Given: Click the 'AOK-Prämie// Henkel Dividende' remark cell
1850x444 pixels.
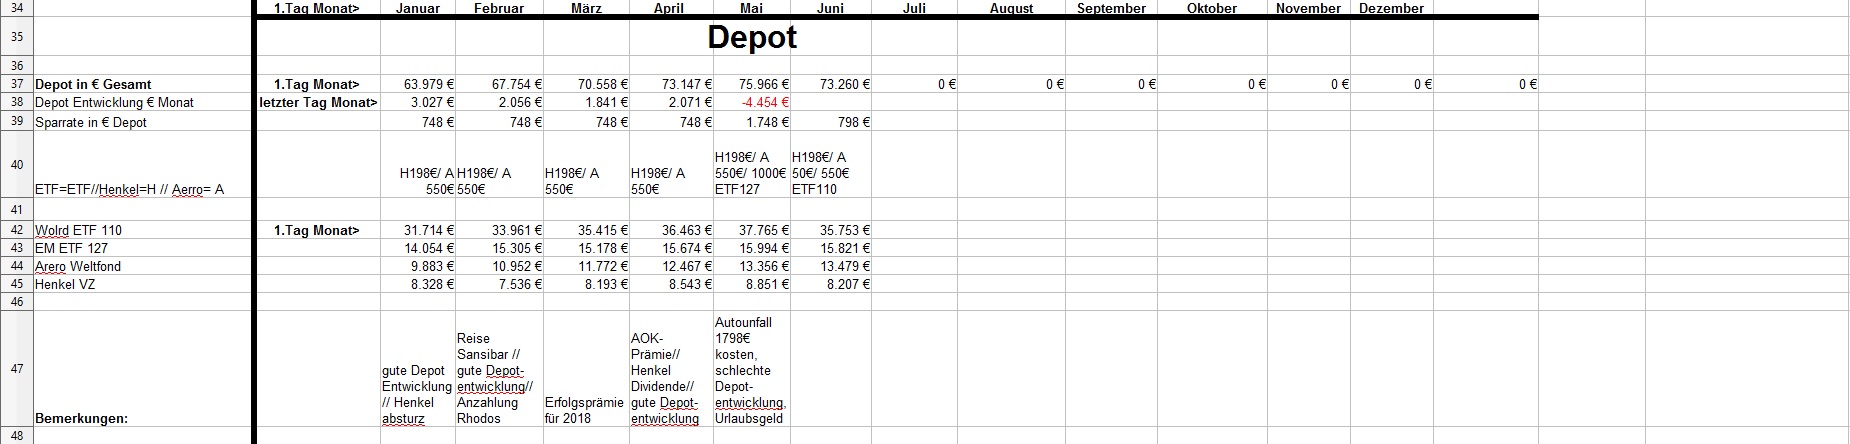Looking at the screenshot, I should click(671, 369).
